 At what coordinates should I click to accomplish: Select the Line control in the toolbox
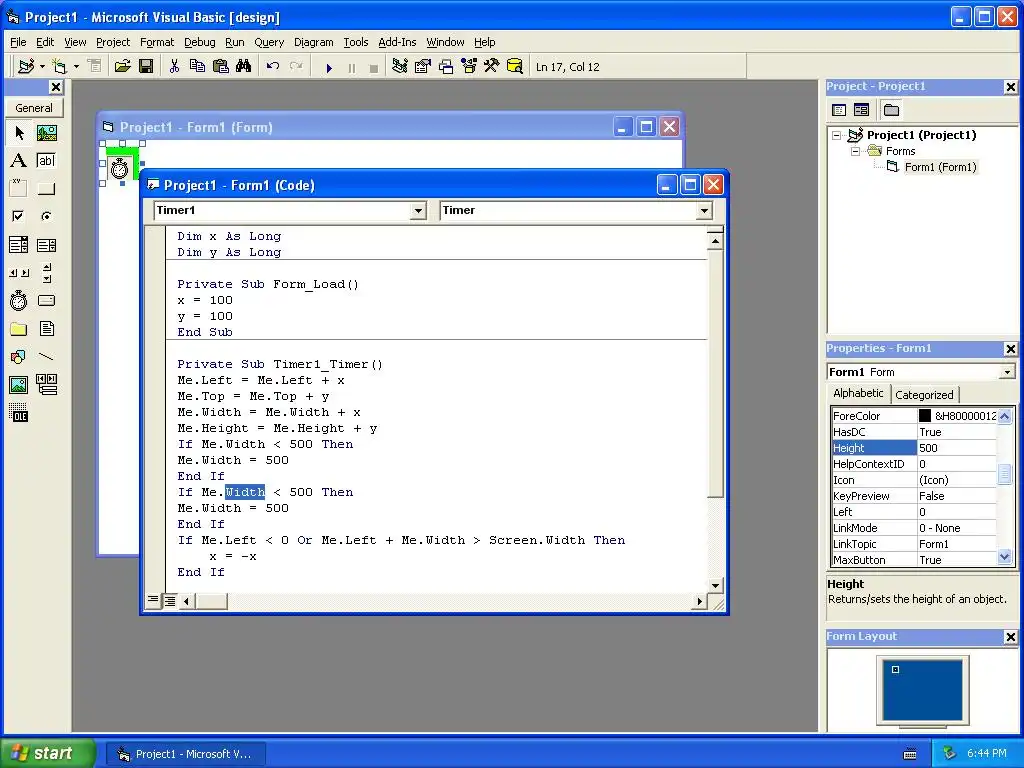tap(46, 357)
